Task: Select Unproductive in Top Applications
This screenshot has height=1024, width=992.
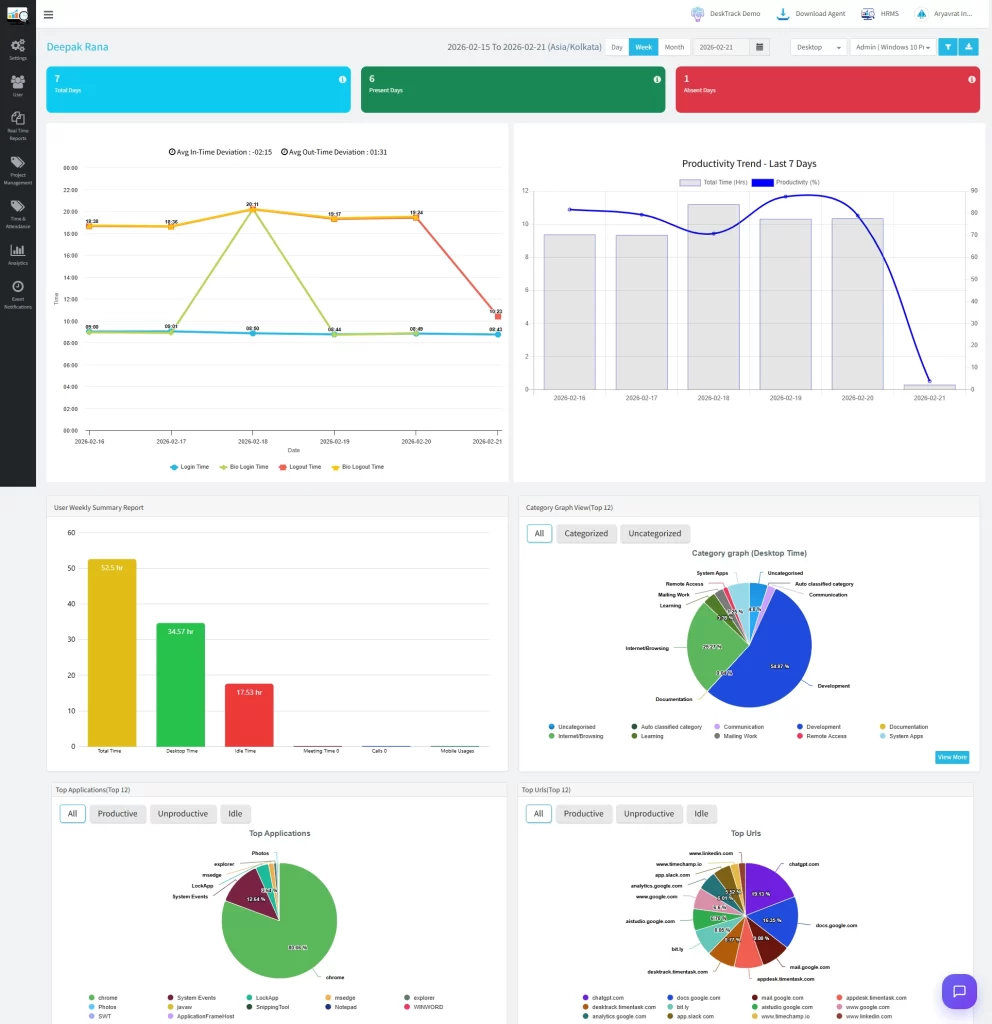Action: point(183,814)
